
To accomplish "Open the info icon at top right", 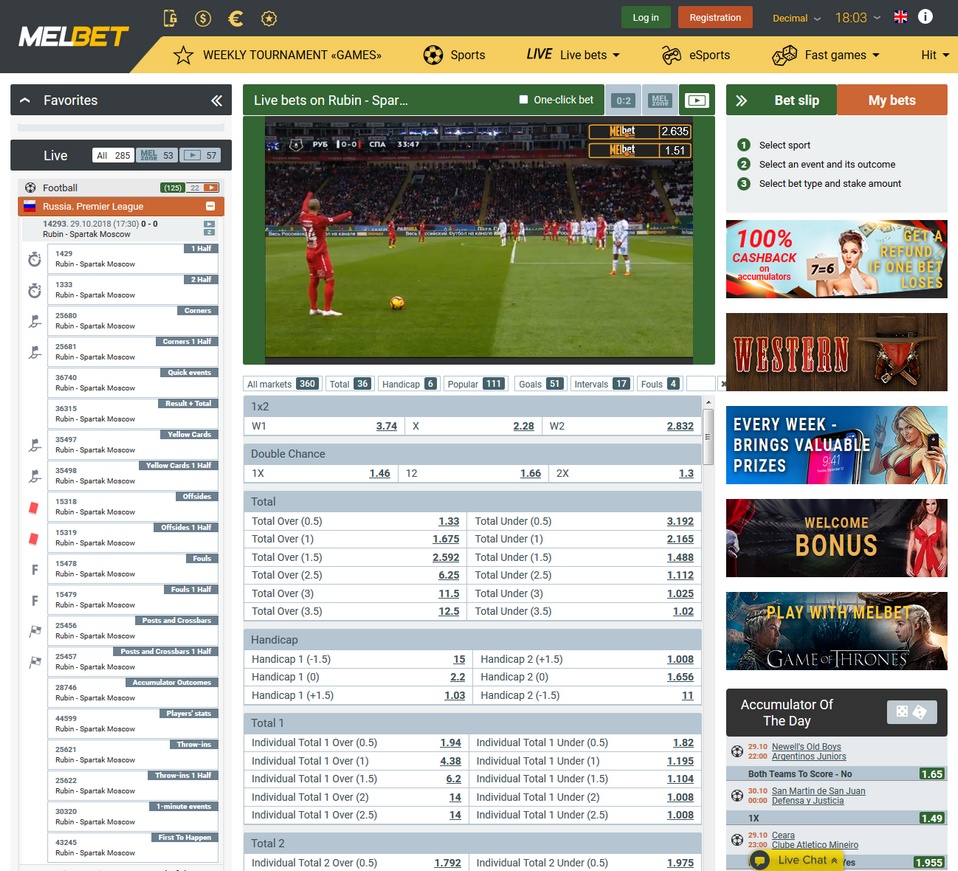I will pos(925,16).
